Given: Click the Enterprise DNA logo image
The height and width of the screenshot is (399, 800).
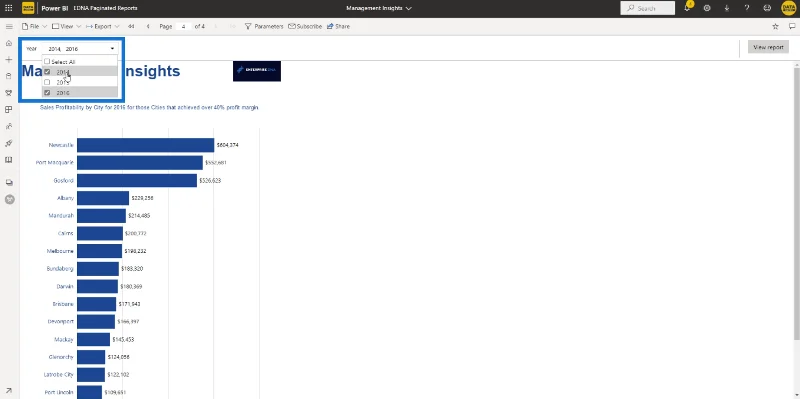Looking at the screenshot, I should [x=257, y=71].
